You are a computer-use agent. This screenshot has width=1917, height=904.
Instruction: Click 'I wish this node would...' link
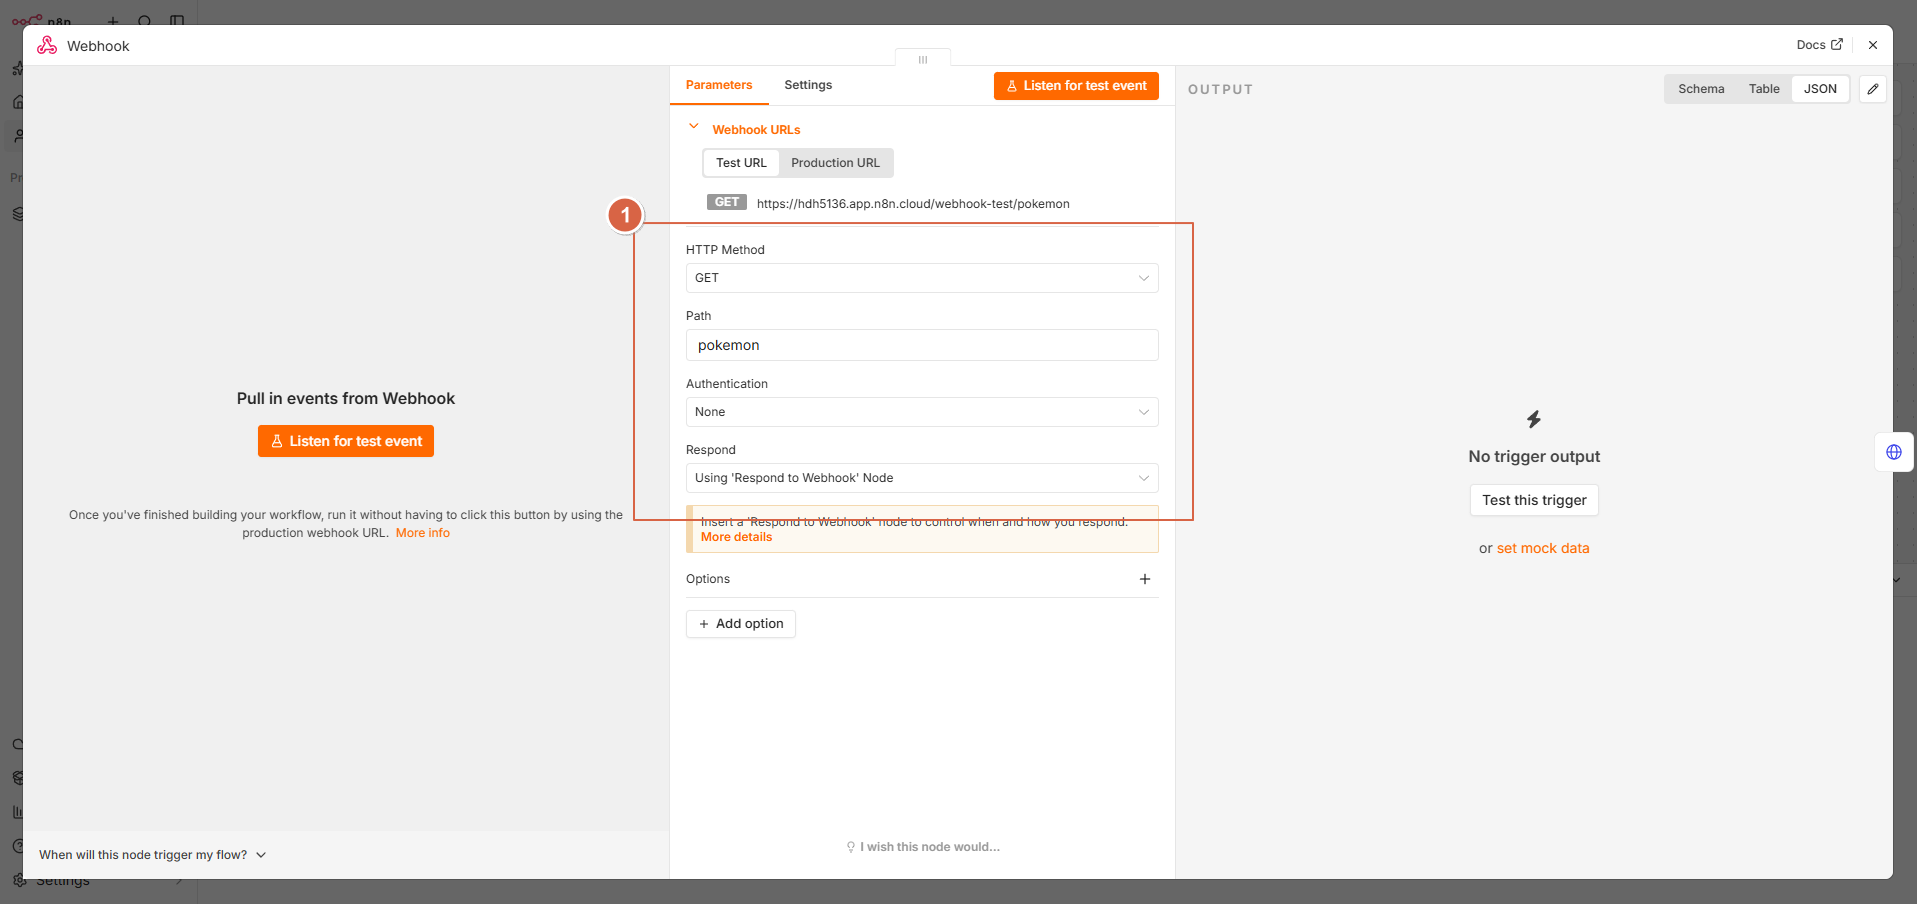(923, 847)
